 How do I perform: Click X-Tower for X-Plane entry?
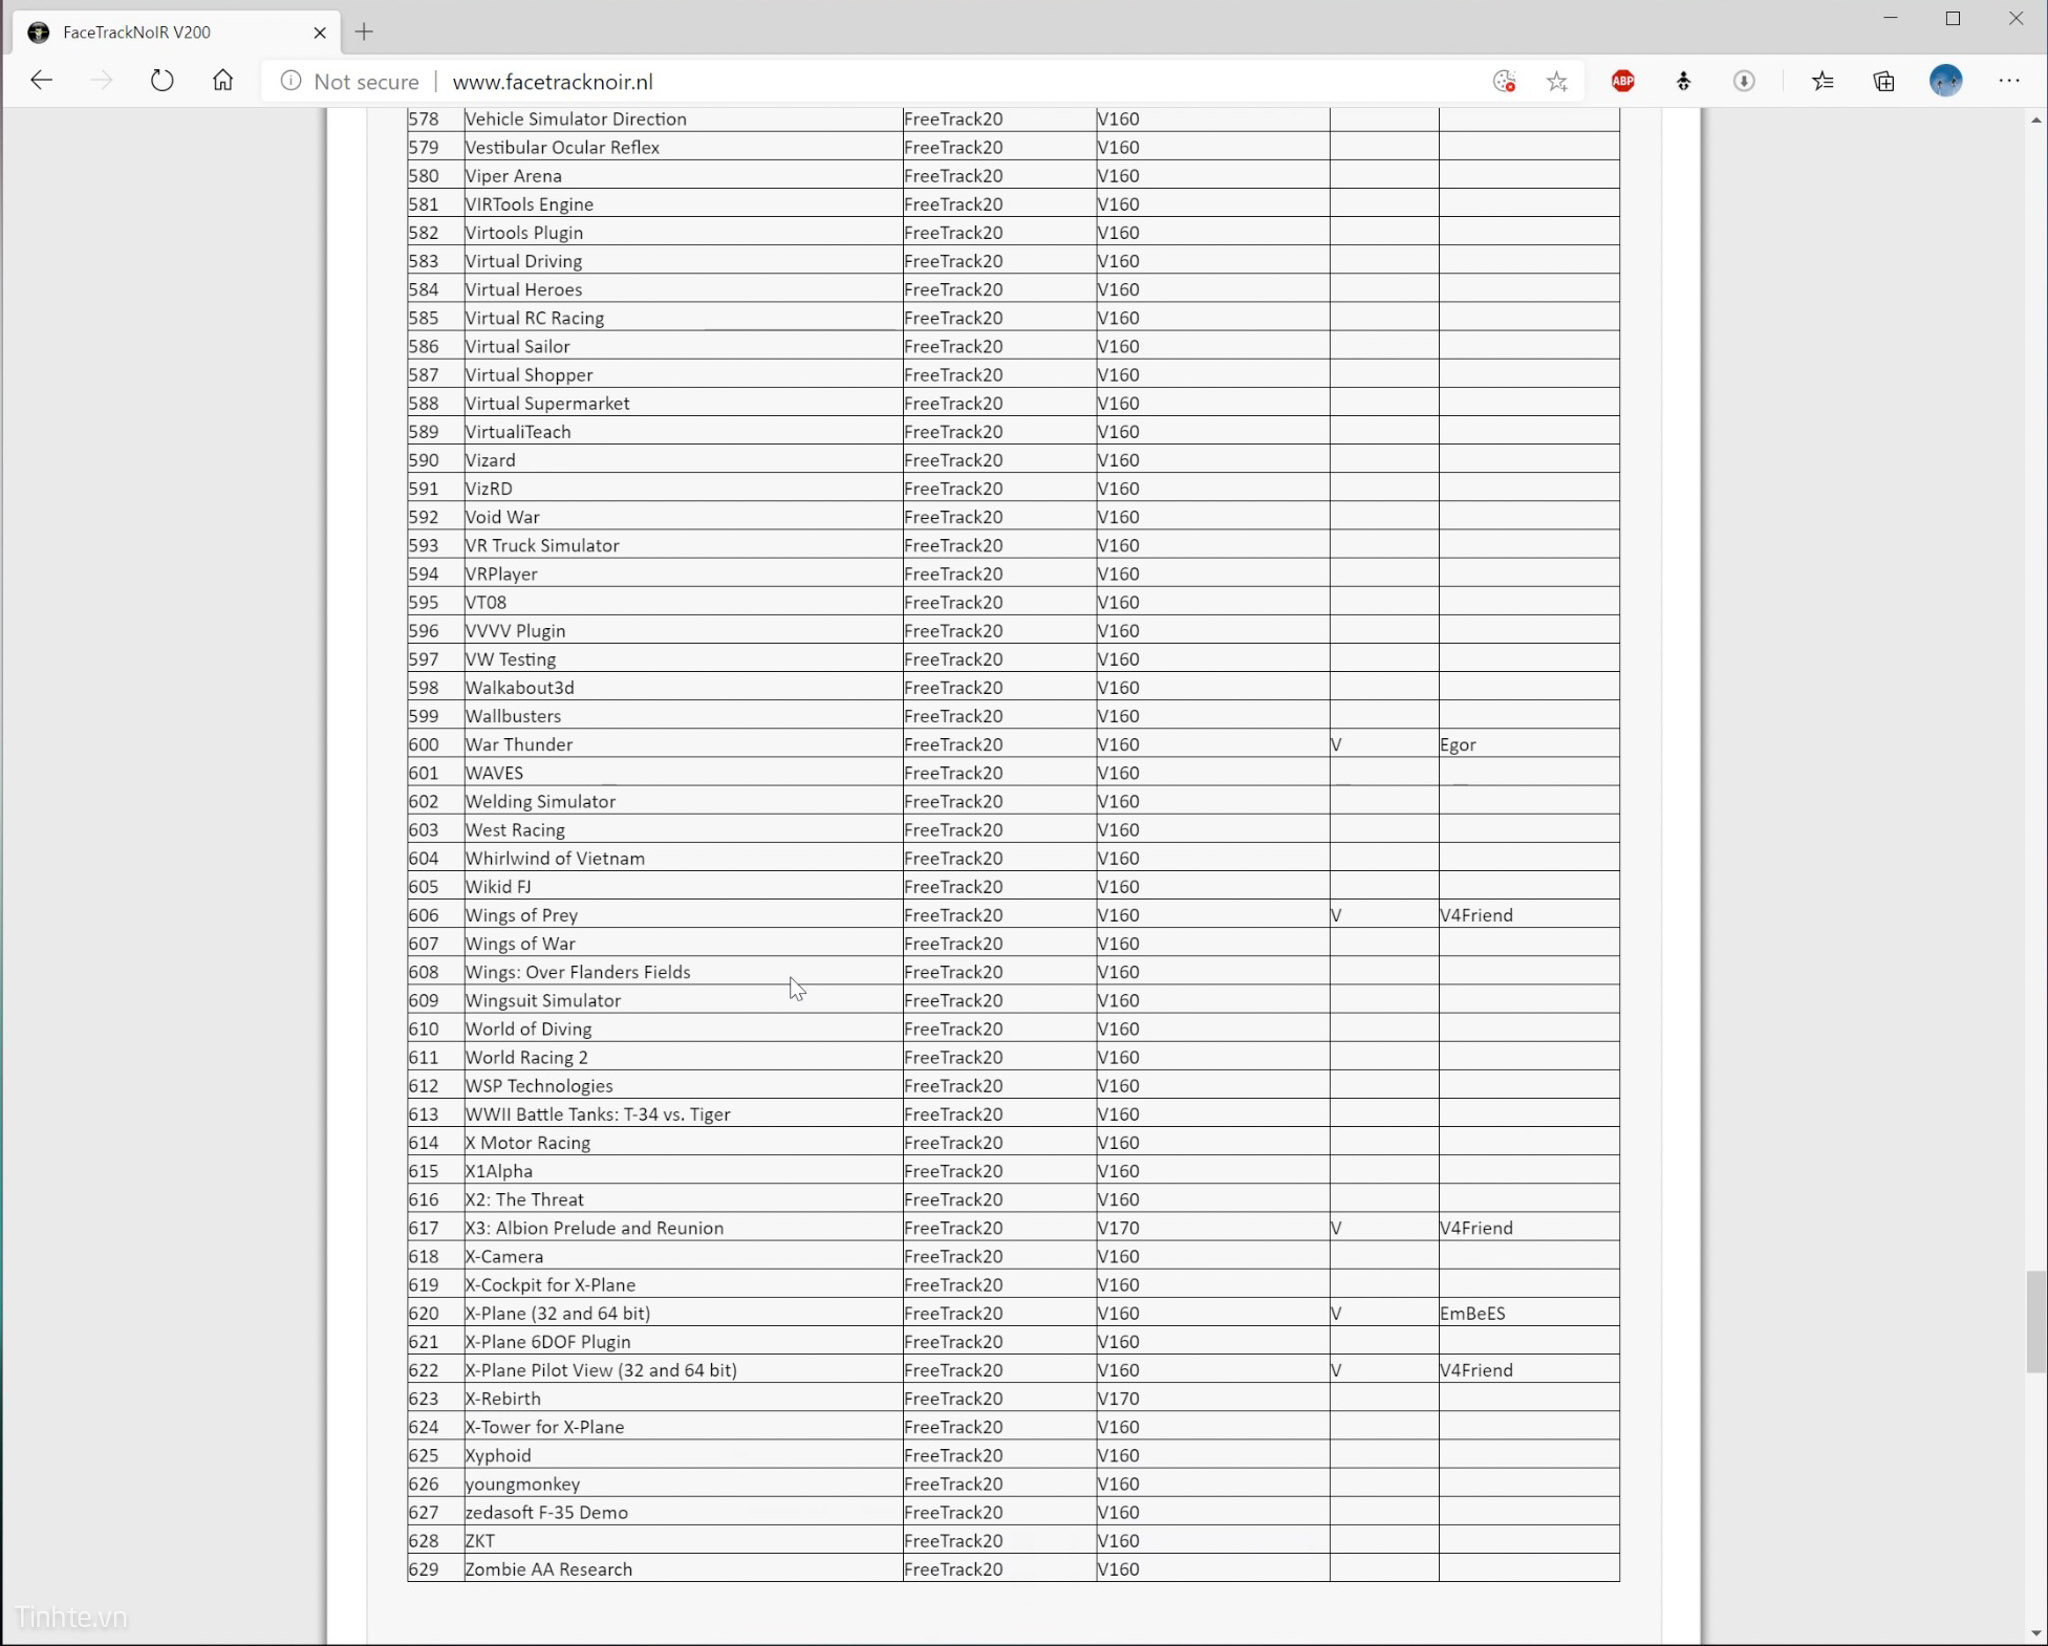(544, 1428)
